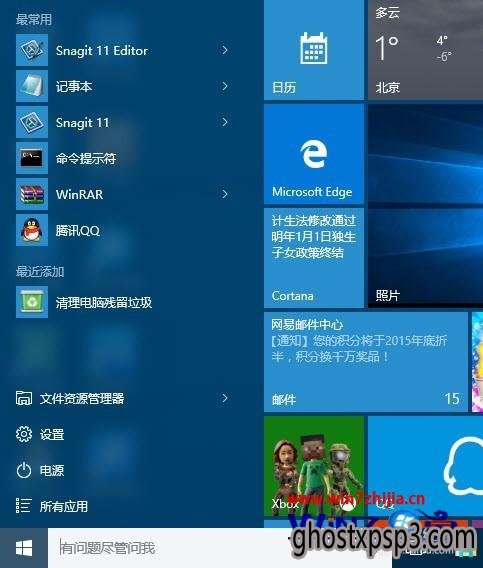This screenshot has height=568, width=483.
Task: Click the 1° temperature reading
Action: (387, 47)
